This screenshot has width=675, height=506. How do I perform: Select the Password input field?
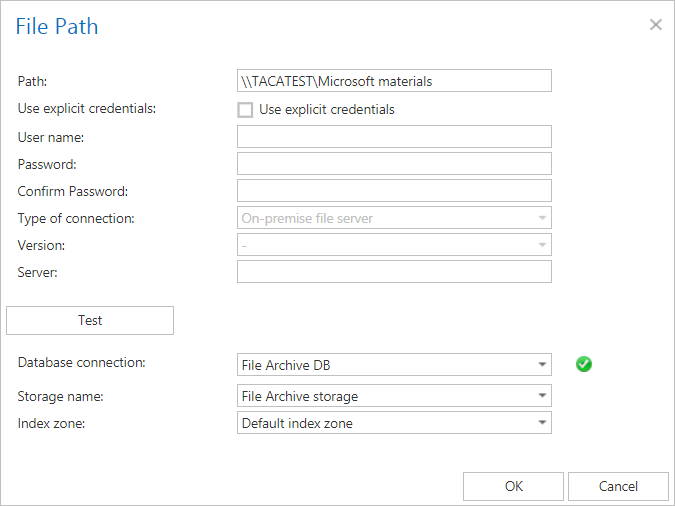coord(394,164)
